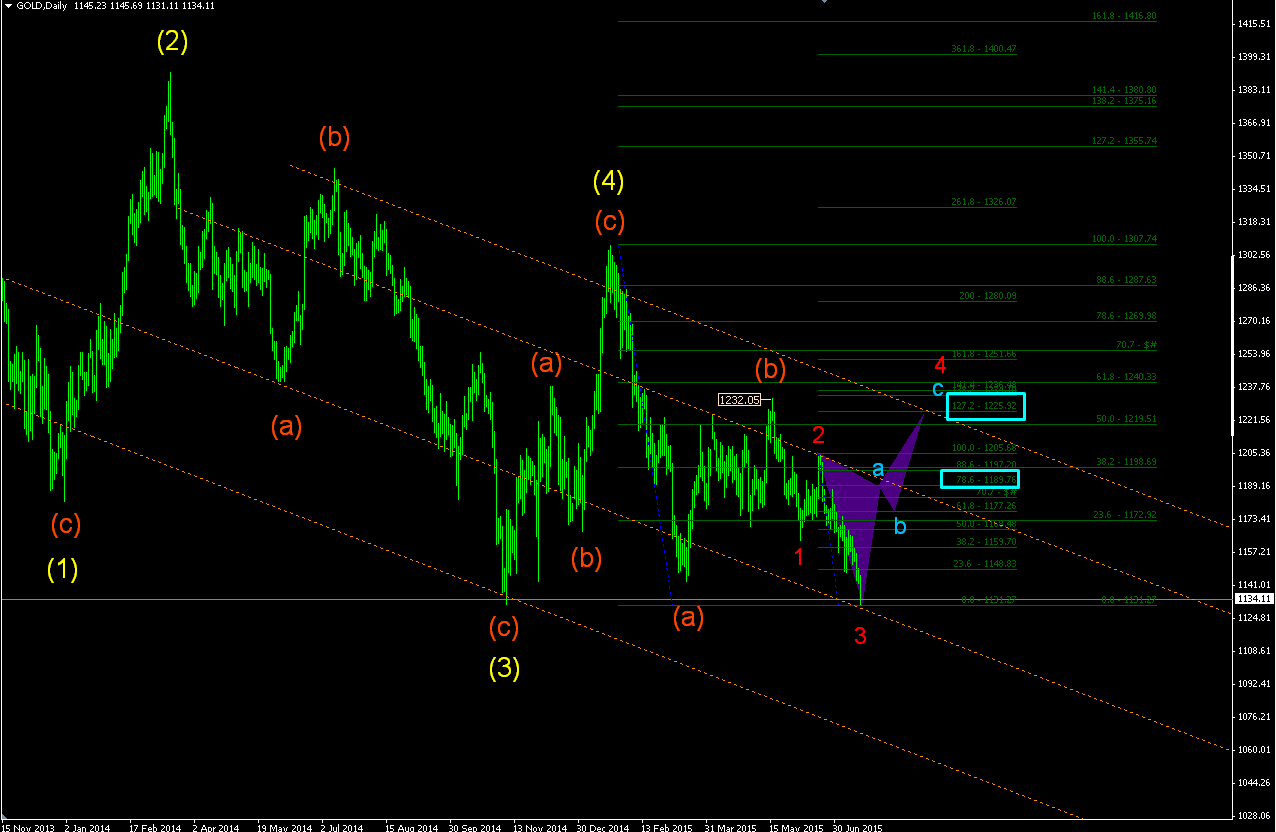Select the cyan rectangle around 127.2 - 1225.92
This screenshot has height=832, width=1276.
(986, 406)
